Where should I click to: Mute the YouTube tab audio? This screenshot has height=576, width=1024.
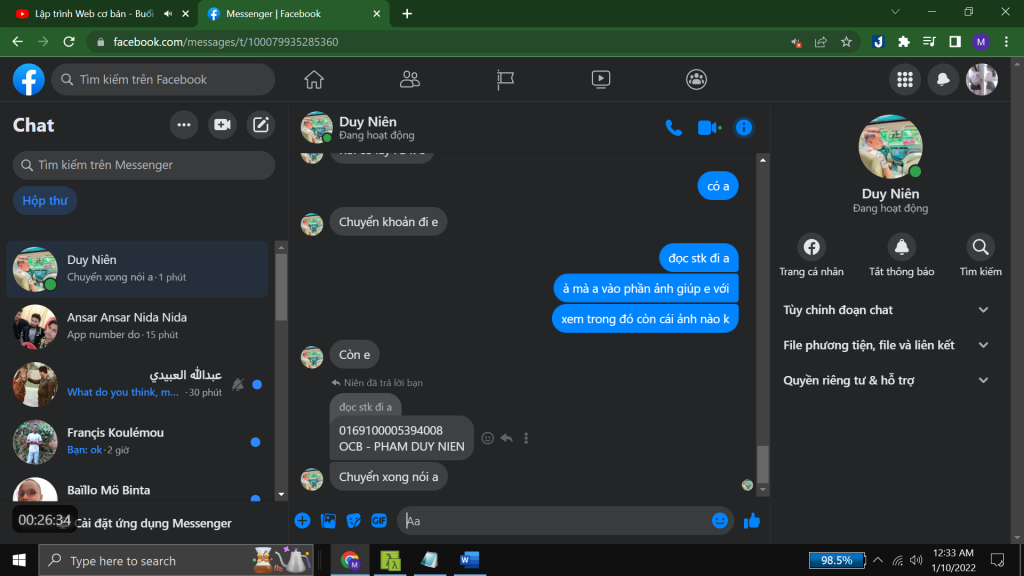[x=167, y=14]
